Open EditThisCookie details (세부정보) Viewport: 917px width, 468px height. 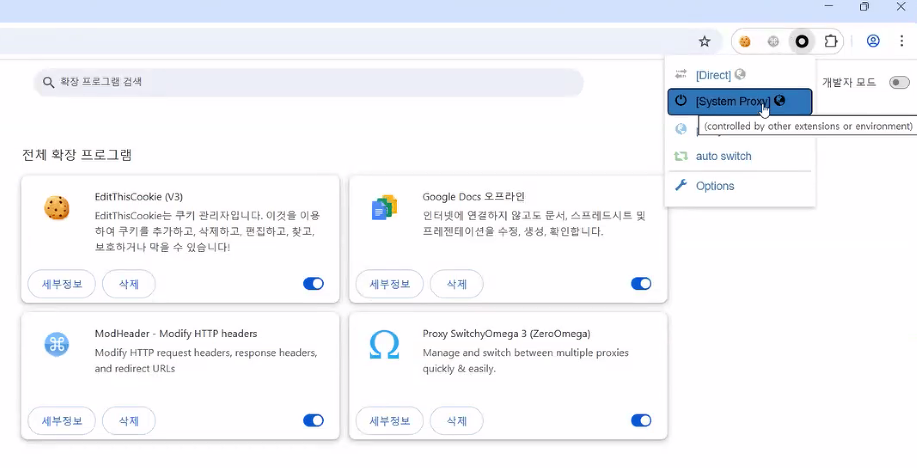click(61, 284)
